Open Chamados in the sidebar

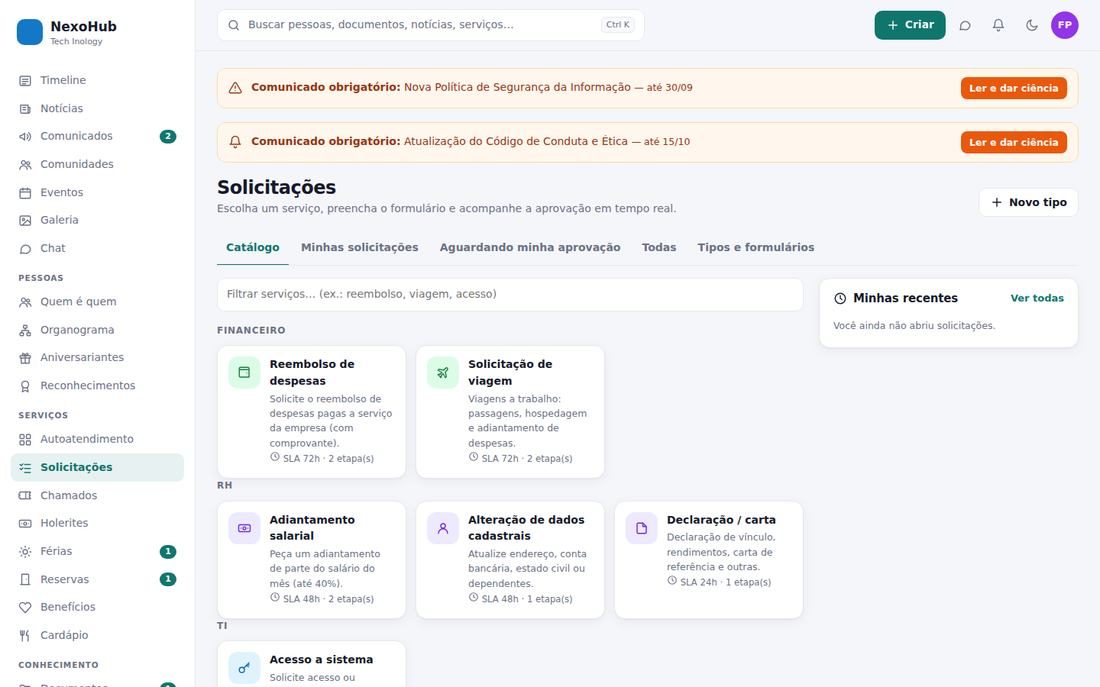click(x=97, y=495)
